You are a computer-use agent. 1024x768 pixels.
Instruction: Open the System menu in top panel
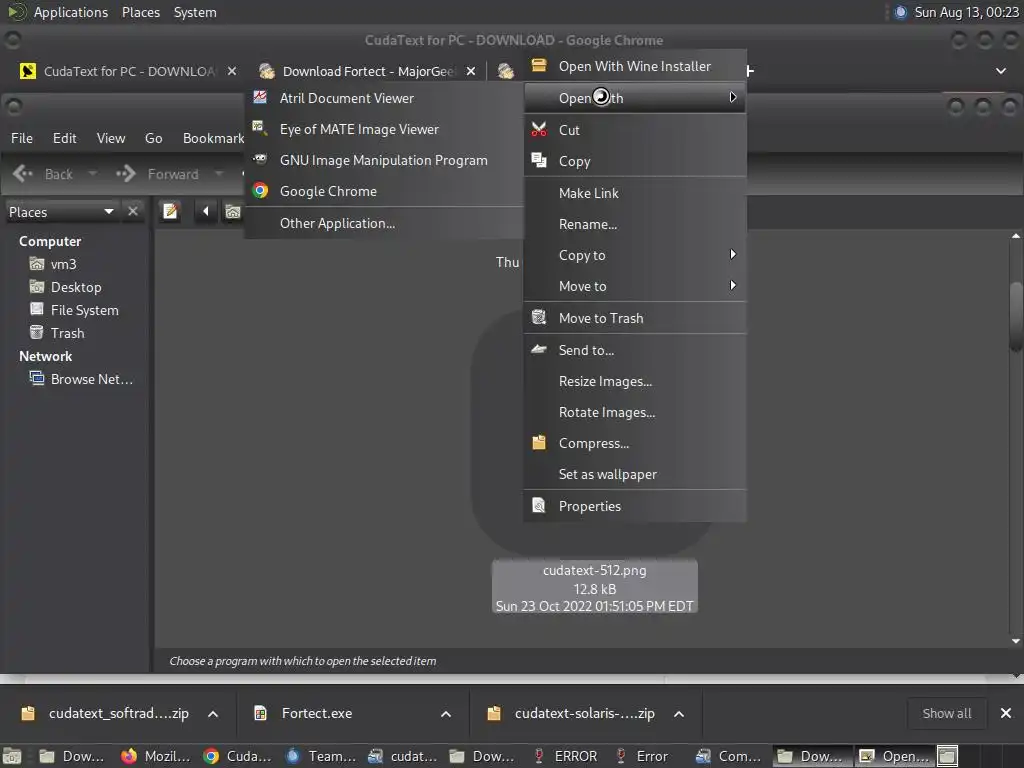coord(195,12)
